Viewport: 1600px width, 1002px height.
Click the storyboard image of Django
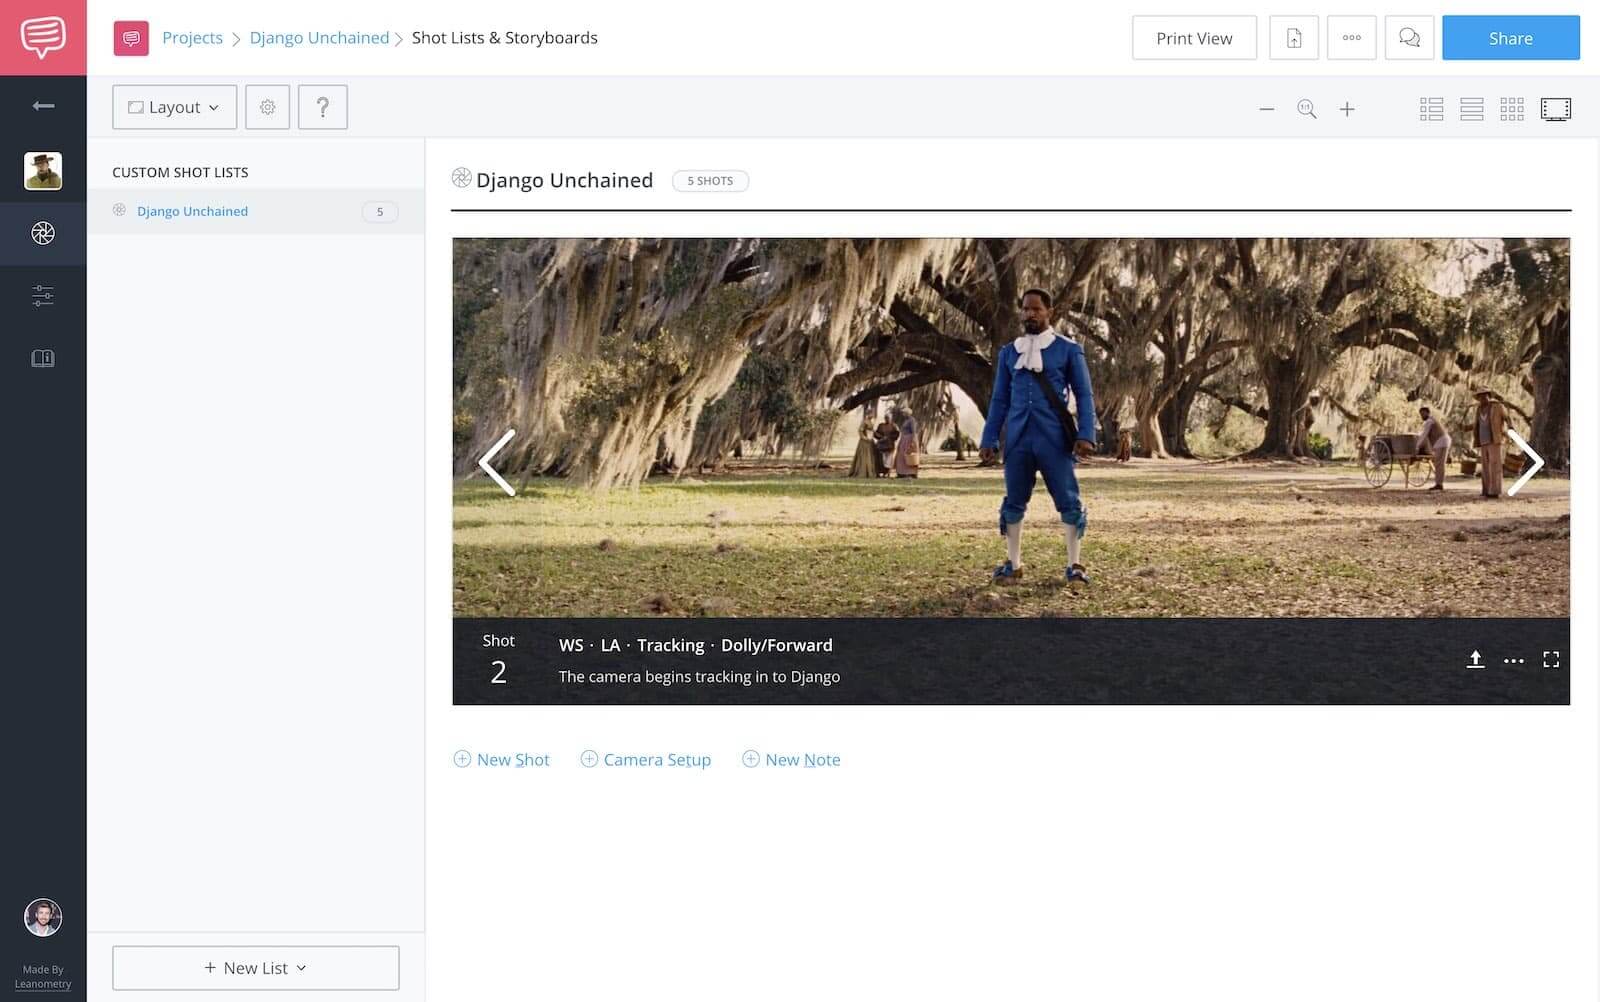click(1011, 427)
